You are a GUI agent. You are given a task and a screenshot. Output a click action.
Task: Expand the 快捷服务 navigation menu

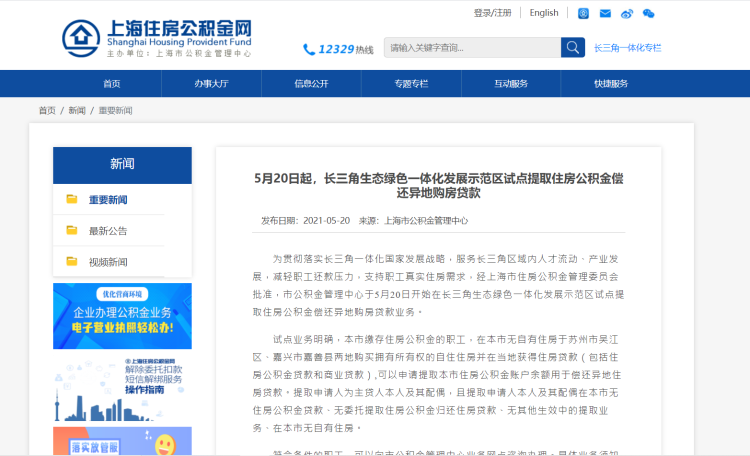pos(611,84)
